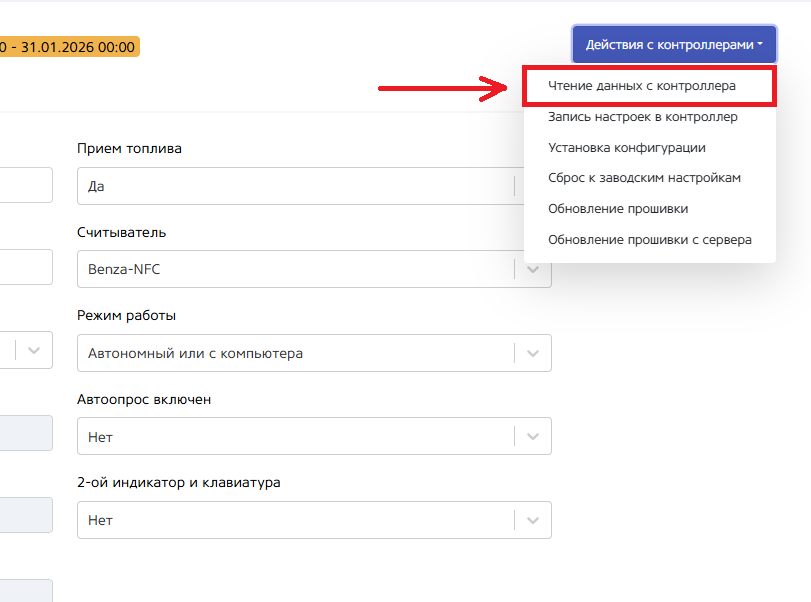Open the Действия с контроллерами dropdown button
Image resolution: width=811 pixels, height=602 pixels.
[674, 45]
